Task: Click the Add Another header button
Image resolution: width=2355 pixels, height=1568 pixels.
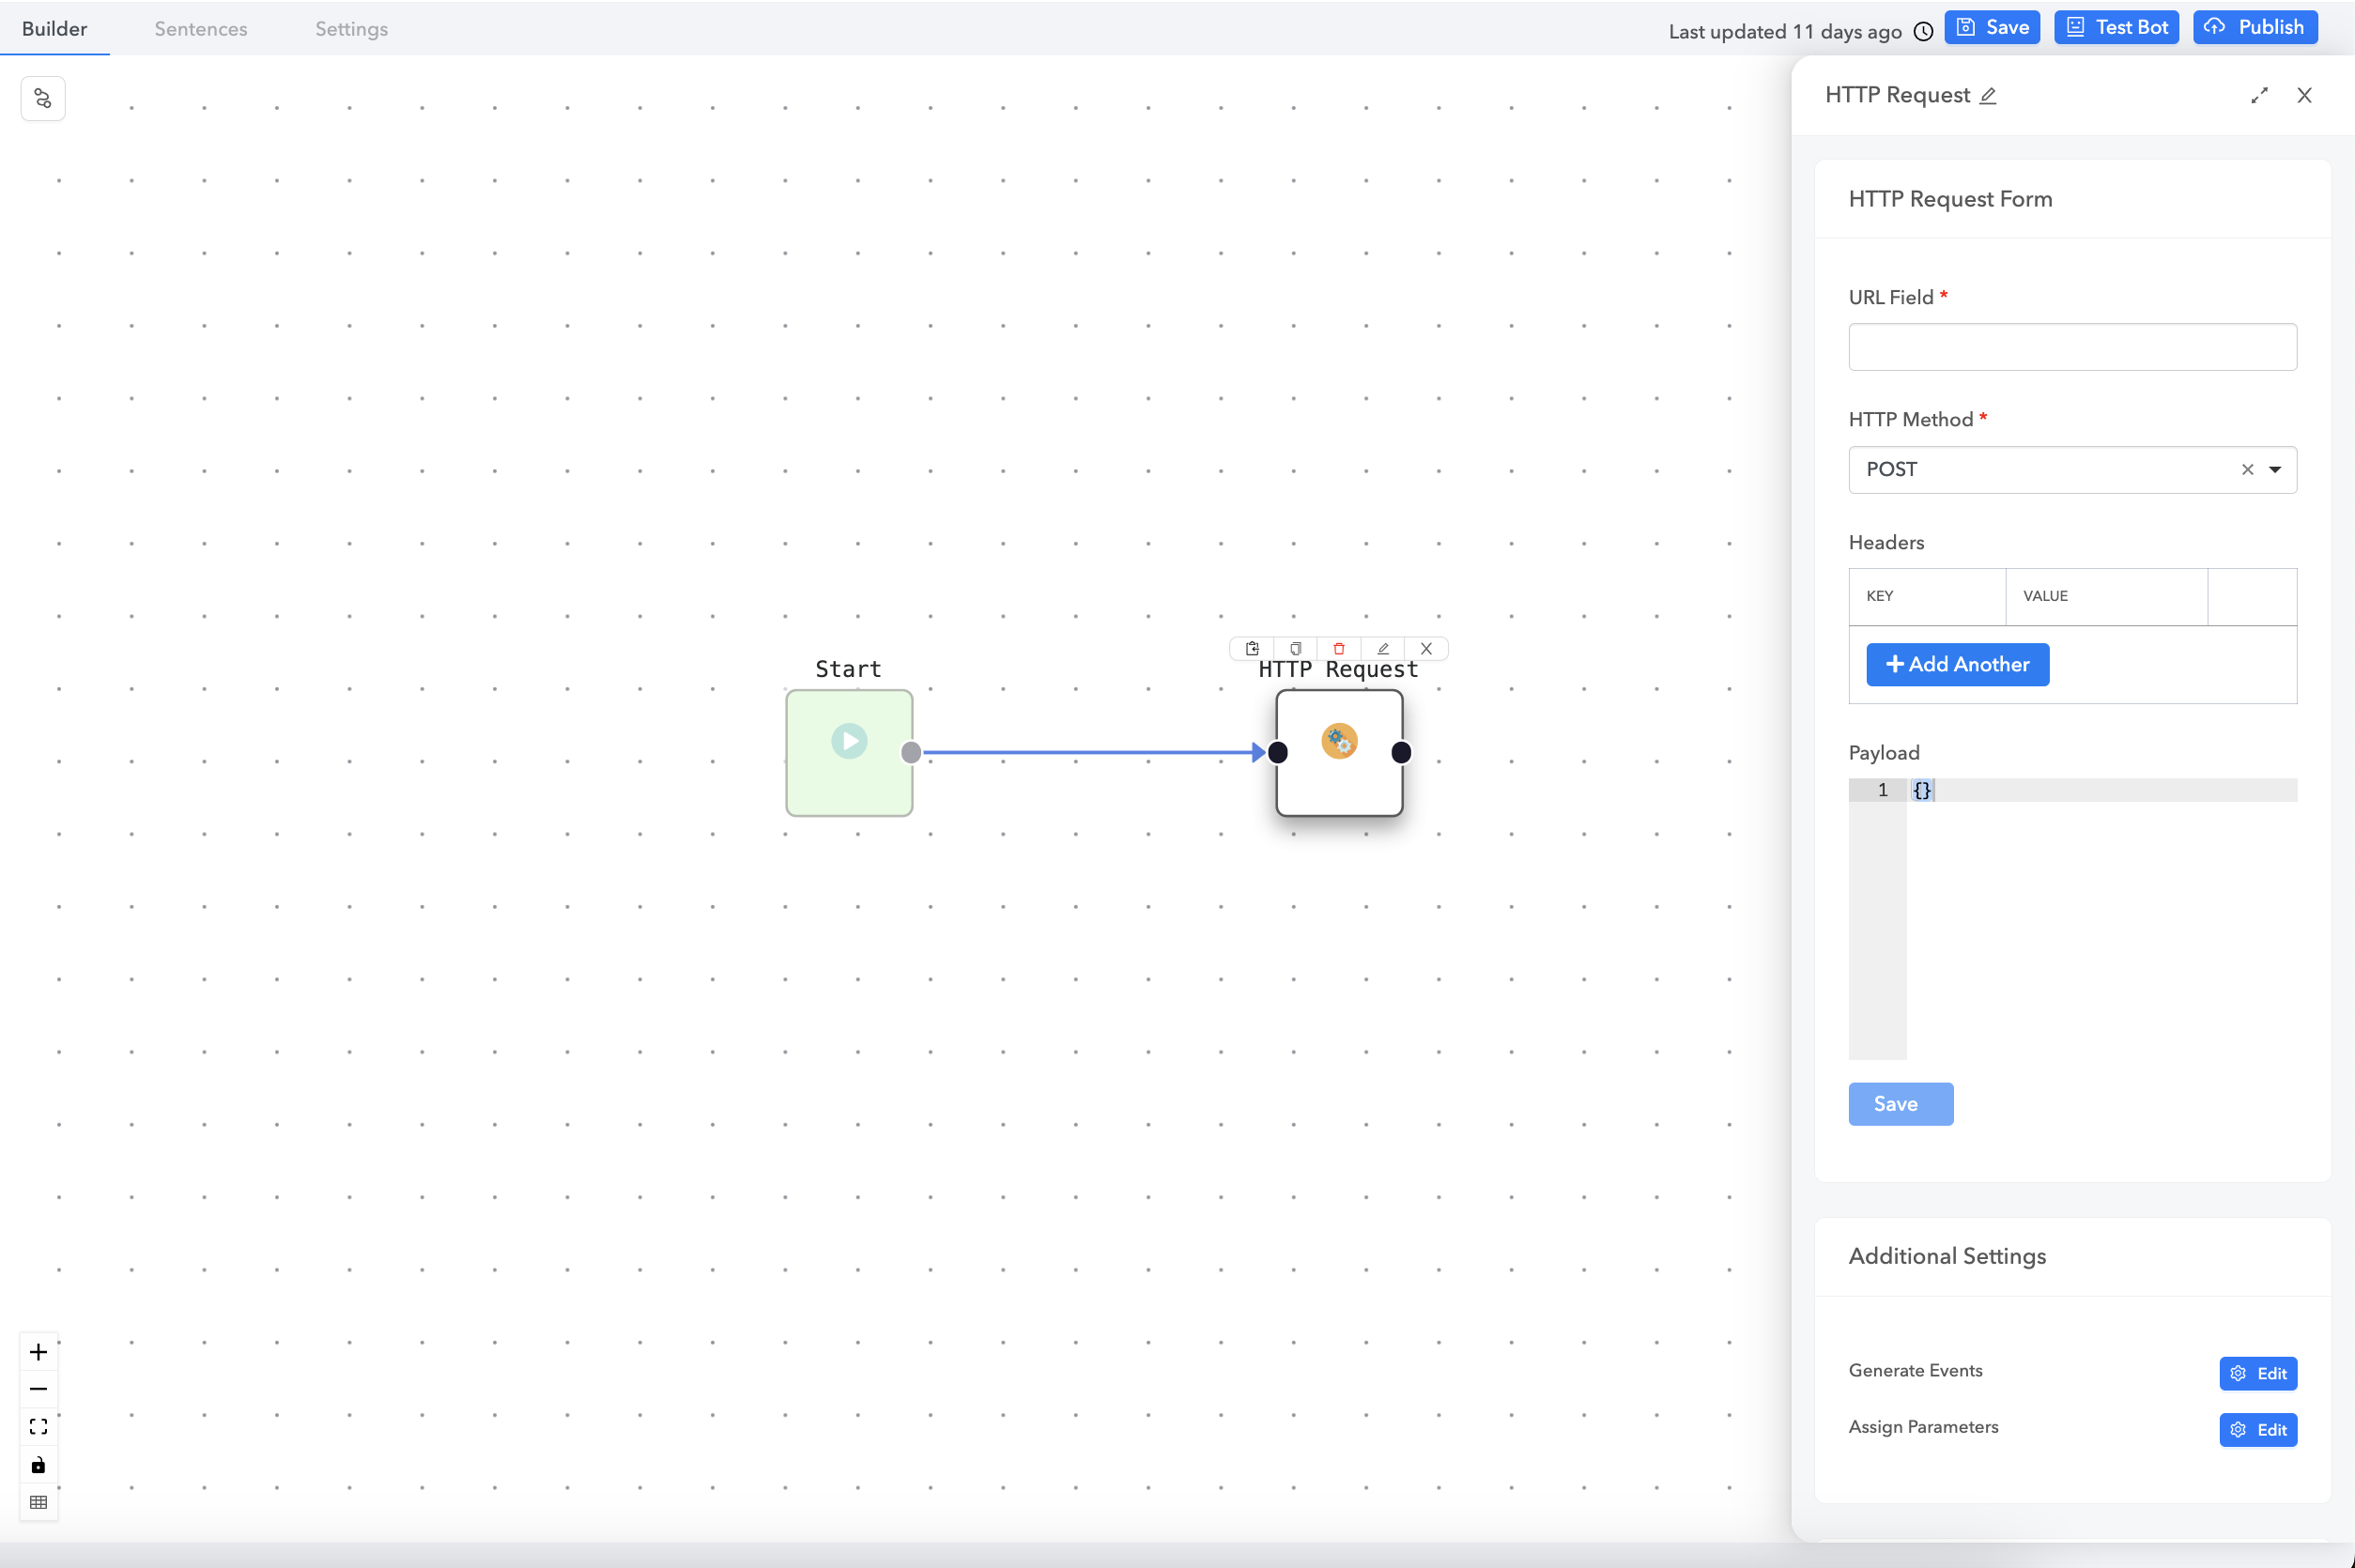Action: pos(1957,665)
